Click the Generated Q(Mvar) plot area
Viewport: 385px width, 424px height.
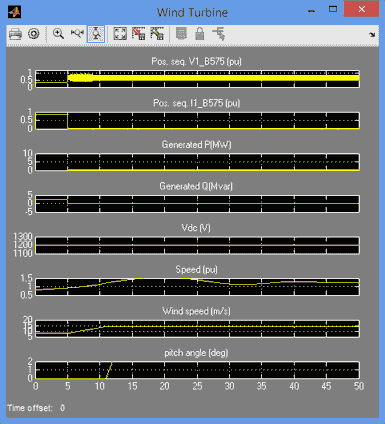197,204
